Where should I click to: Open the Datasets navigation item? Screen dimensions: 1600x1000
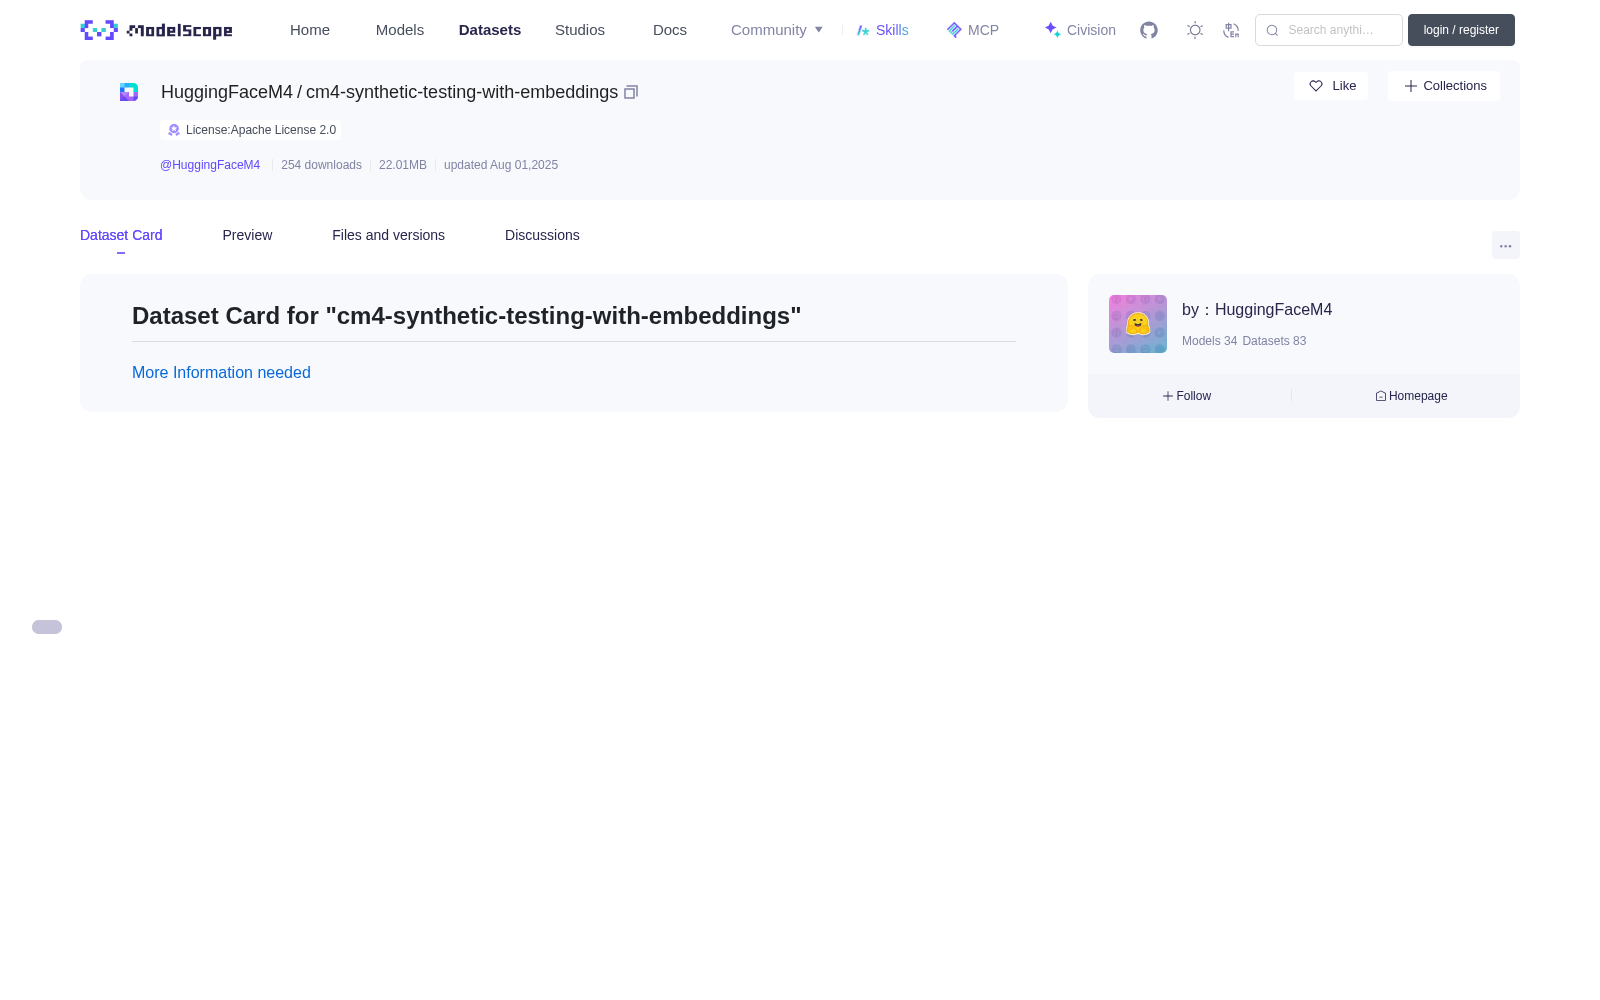pos(490,30)
